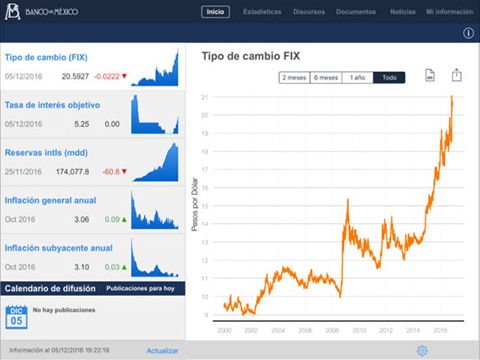The width and height of the screenshot is (480, 360).
Task: Tap the Tipo de cambio sparkline thumbnail
Action: tap(155, 67)
